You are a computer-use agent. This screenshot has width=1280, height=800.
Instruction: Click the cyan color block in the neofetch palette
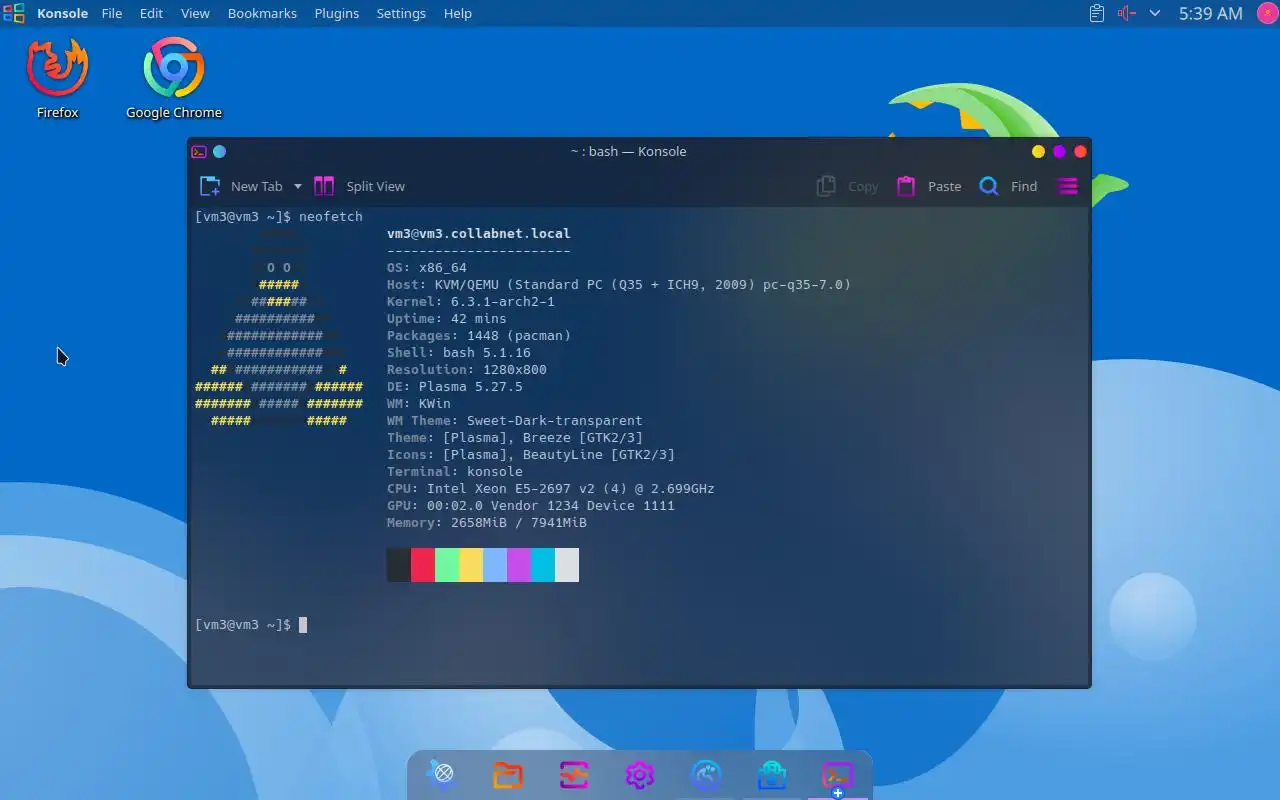(x=543, y=565)
